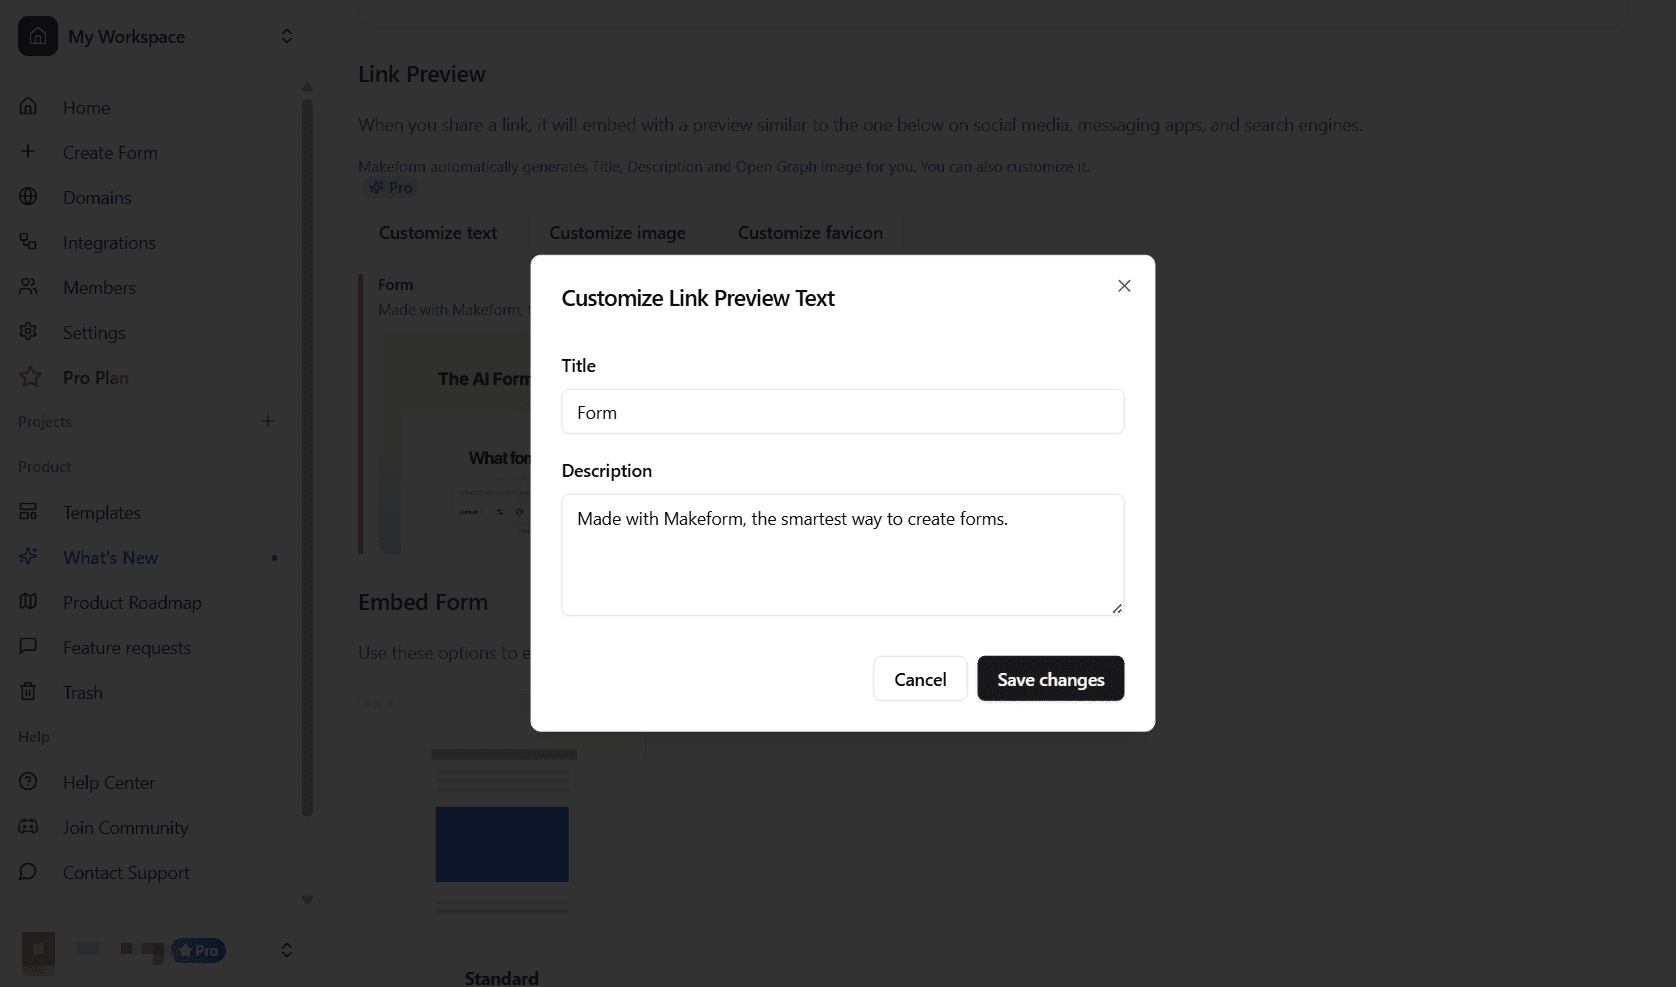Open Domains via the globe icon
1676x987 pixels.
tap(28, 196)
